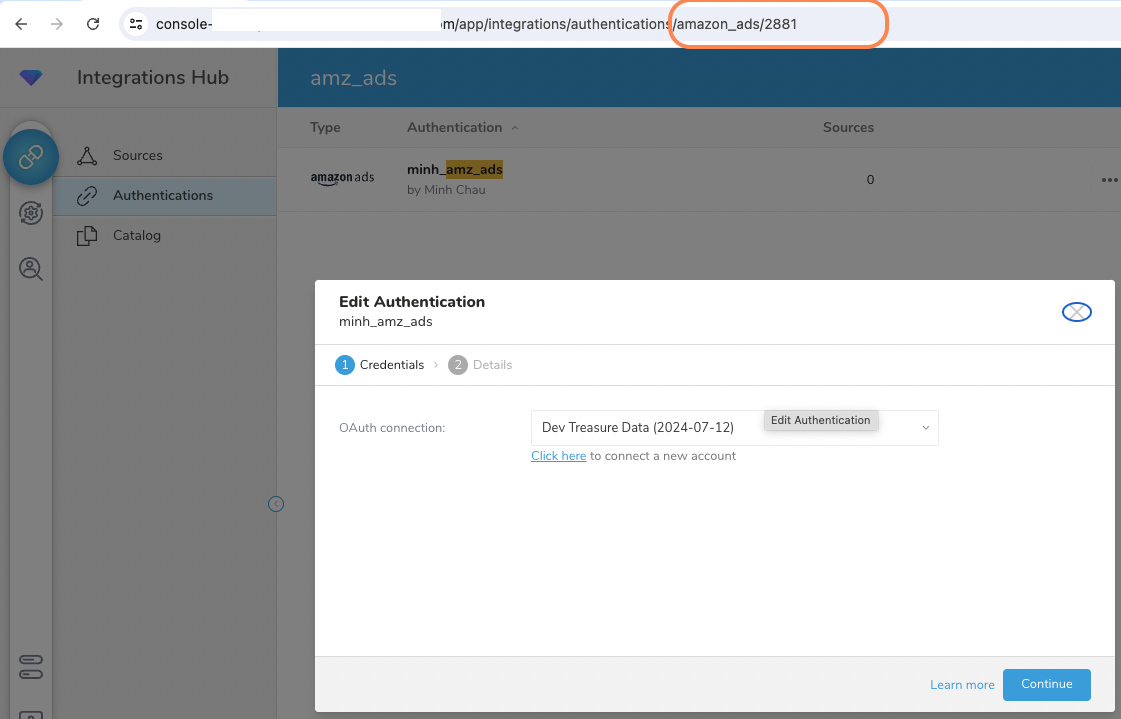This screenshot has width=1121, height=719.
Task: Click the Amazon Ads logo in table row
Action: [342, 178]
